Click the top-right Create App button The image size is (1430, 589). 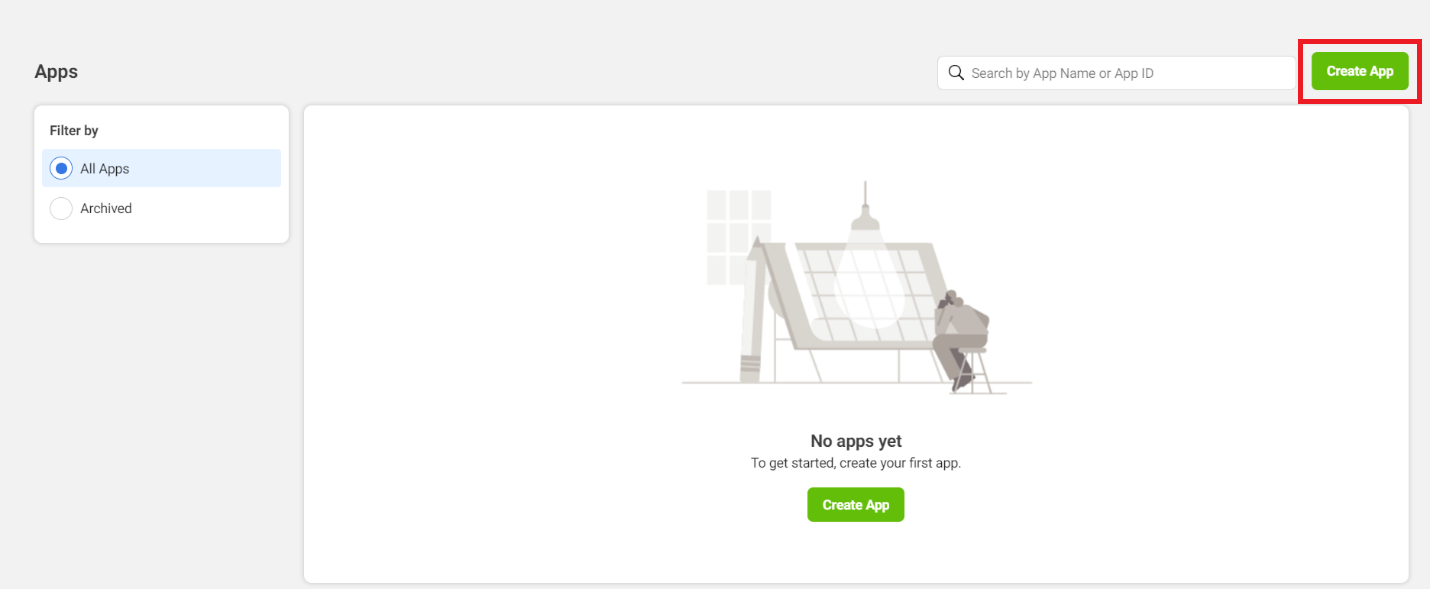pos(1359,71)
